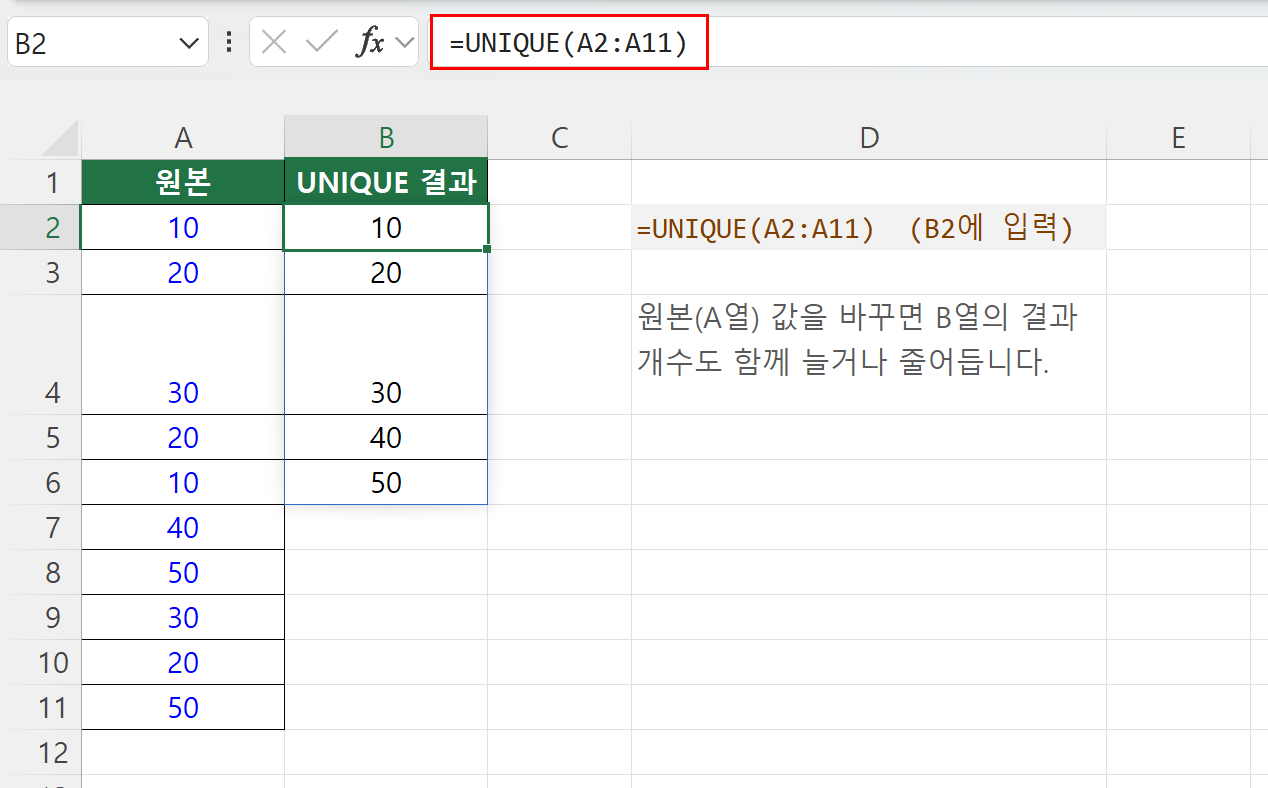1268x788 pixels.
Task: Select row 12 header
Action: (41, 752)
